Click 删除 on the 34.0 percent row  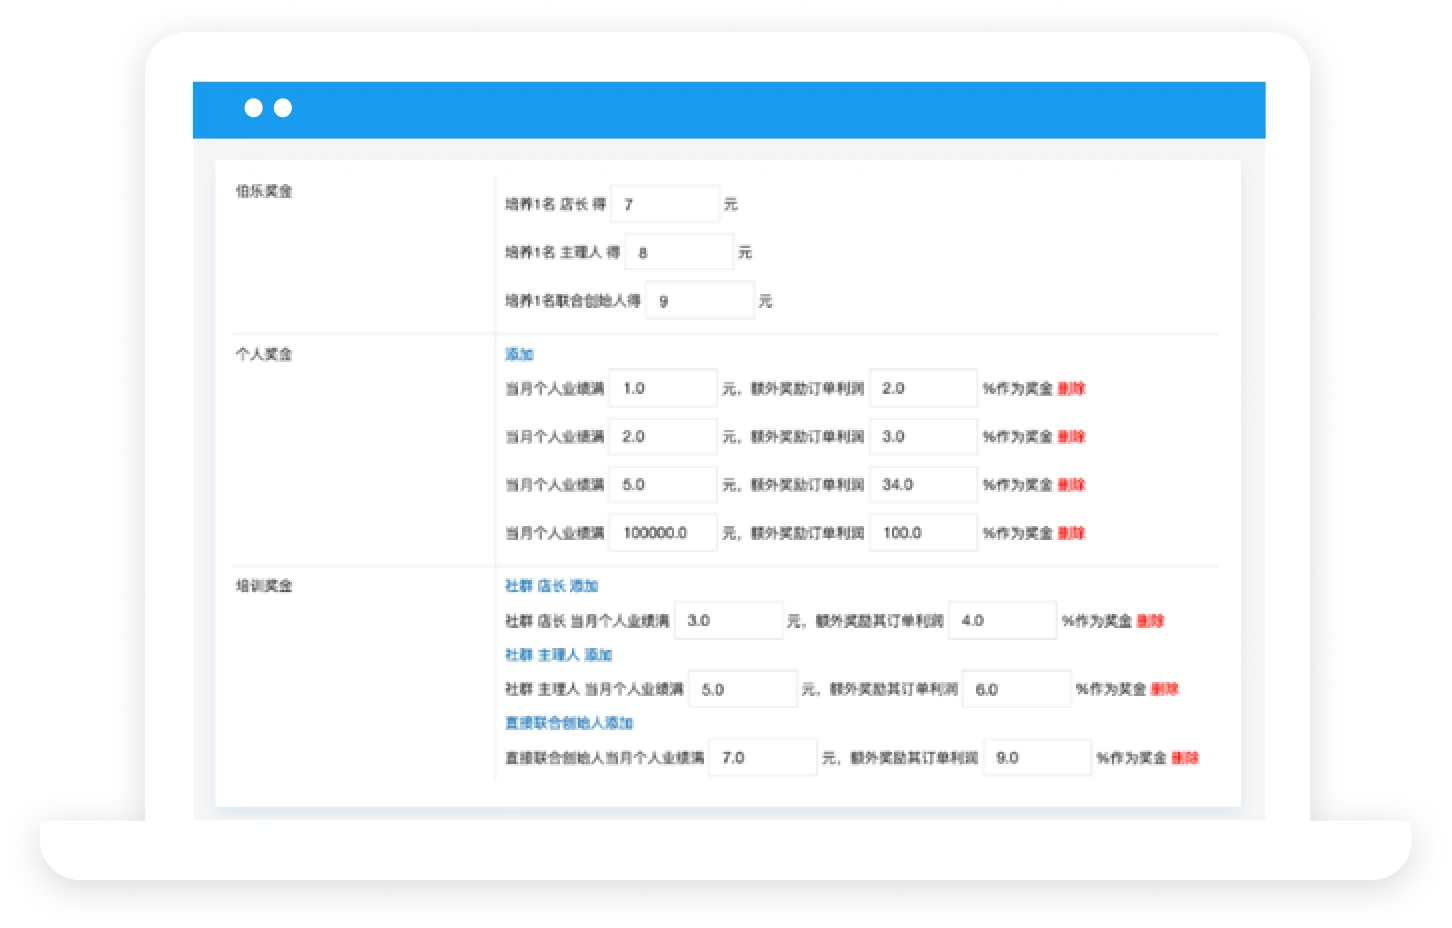1071,485
